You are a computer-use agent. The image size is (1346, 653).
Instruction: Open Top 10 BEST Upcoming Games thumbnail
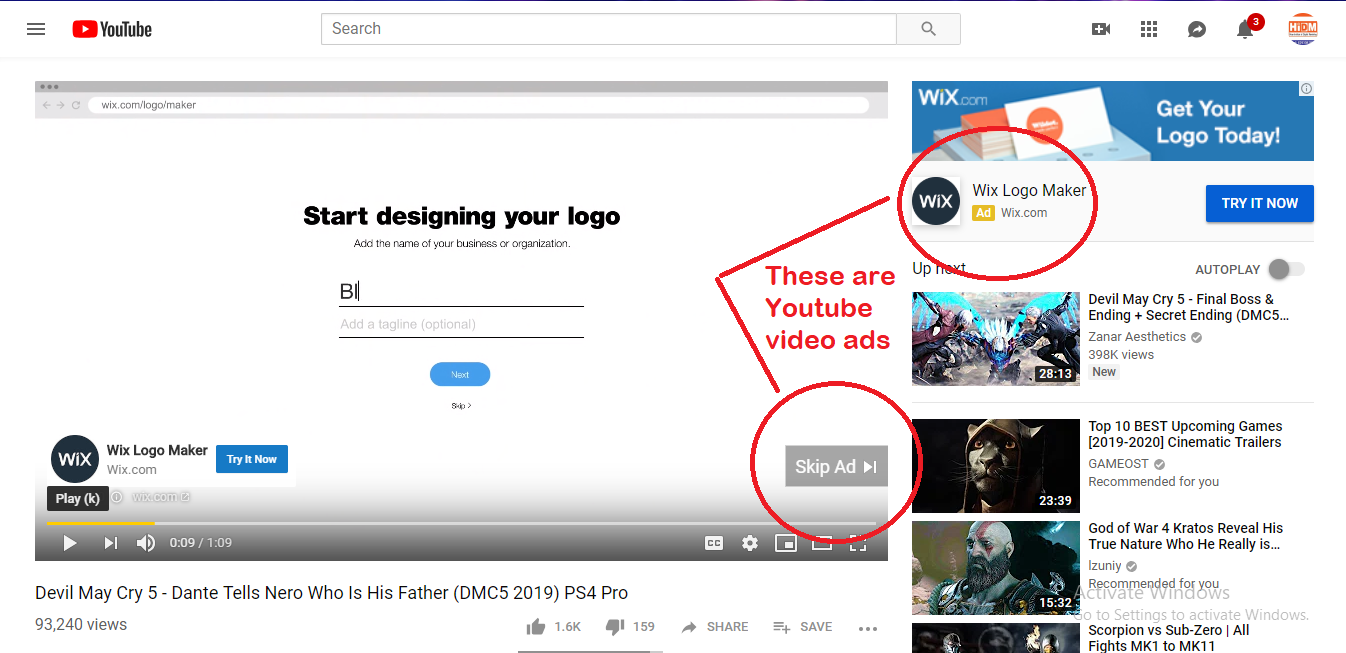(x=996, y=466)
